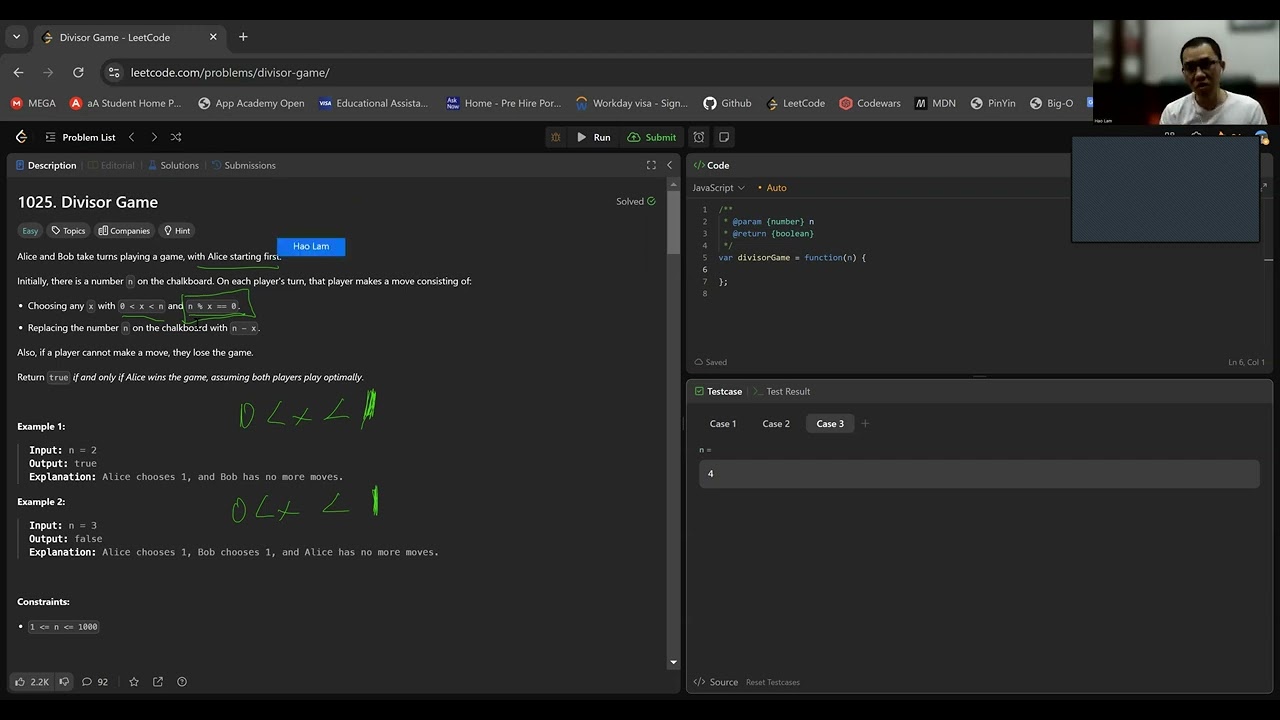Select Case 3 testcase
Screen dimensions: 1280x720
(830, 424)
